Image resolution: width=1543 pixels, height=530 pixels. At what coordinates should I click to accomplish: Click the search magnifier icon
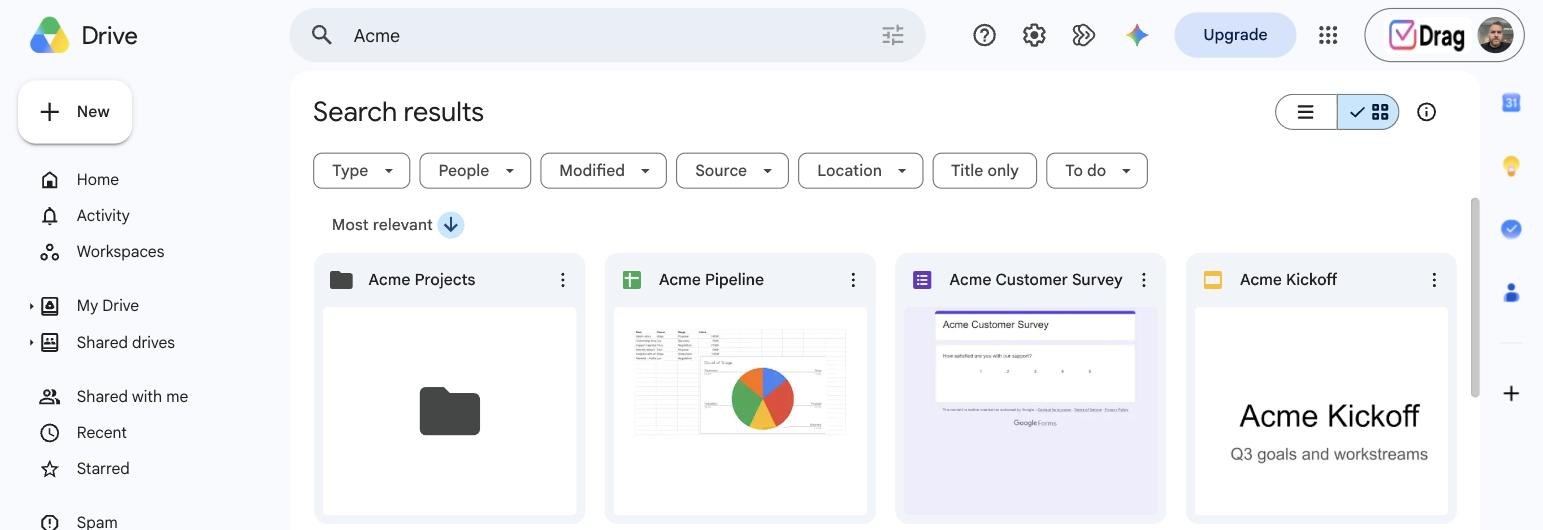click(x=321, y=35)
